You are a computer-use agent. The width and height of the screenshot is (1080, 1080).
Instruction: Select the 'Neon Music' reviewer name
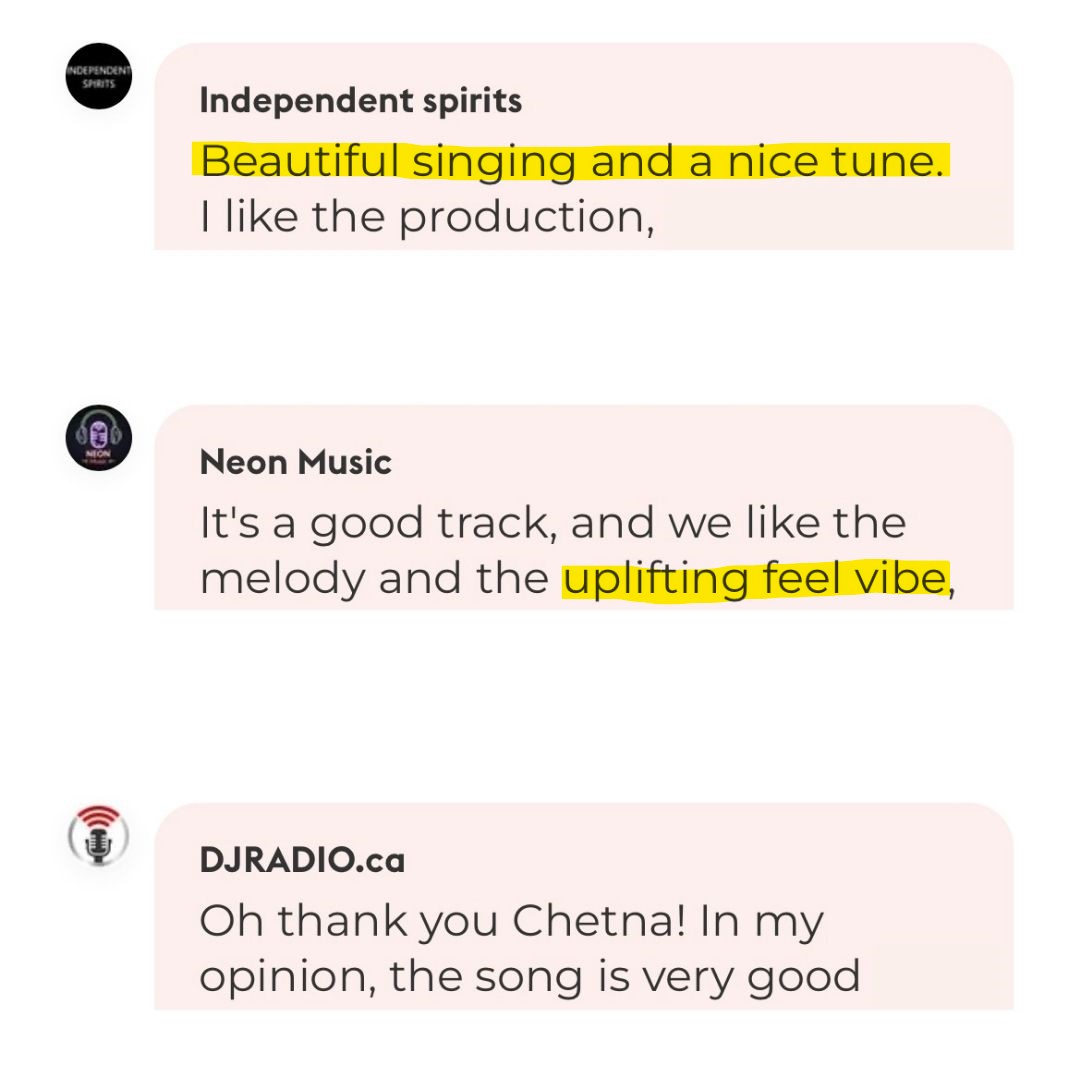[295, 462]
